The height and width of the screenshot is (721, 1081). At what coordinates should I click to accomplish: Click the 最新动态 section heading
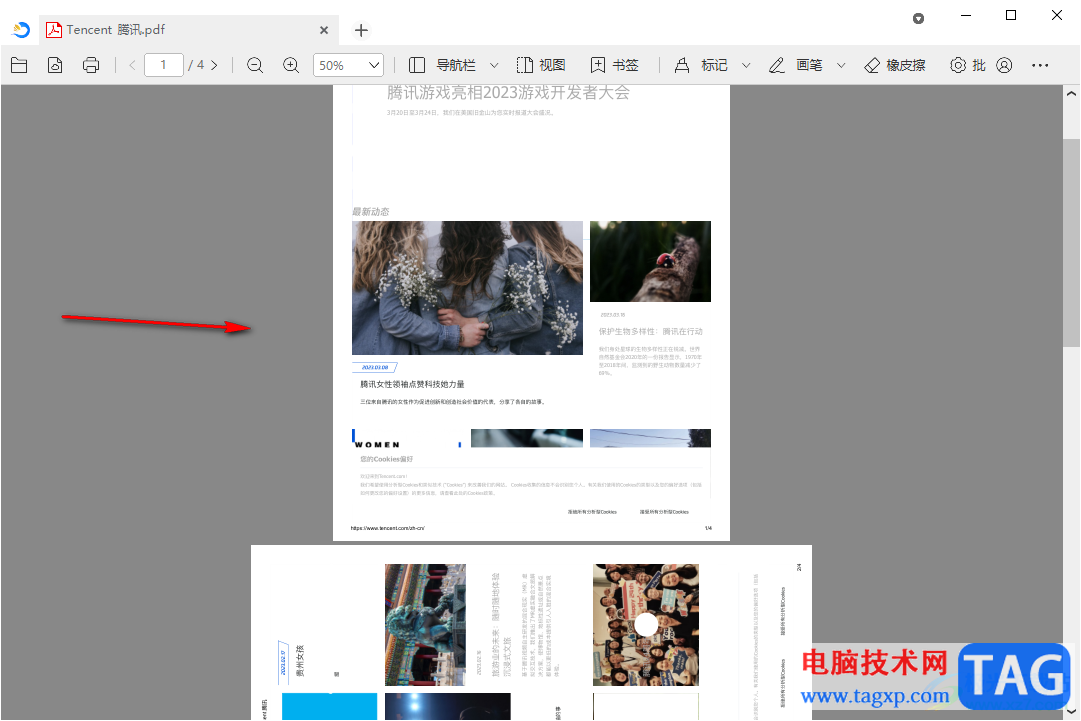coord(371,212)
